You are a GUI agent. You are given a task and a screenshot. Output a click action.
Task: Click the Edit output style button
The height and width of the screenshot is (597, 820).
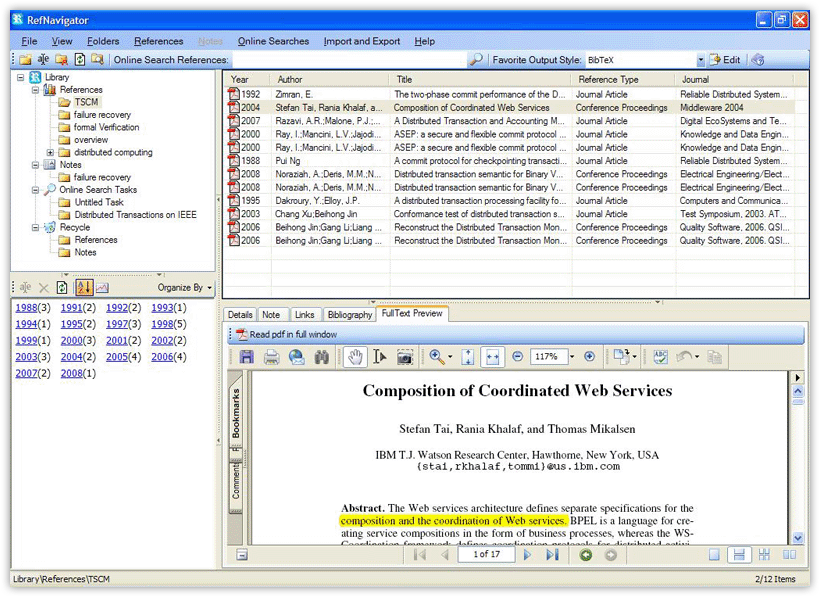tap(725, 60)
